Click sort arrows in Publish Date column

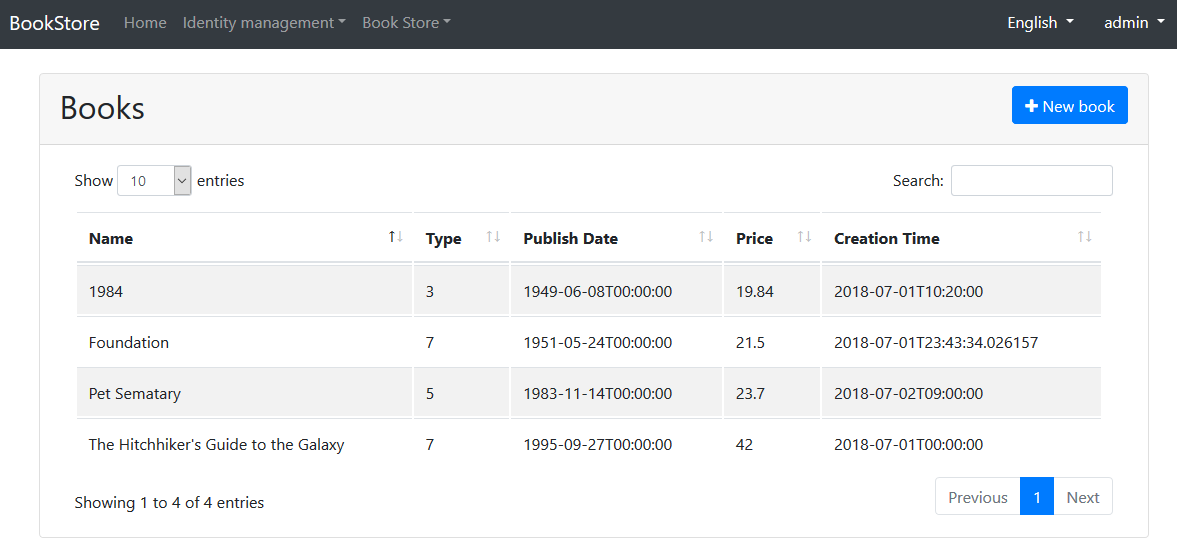point(706,237)
